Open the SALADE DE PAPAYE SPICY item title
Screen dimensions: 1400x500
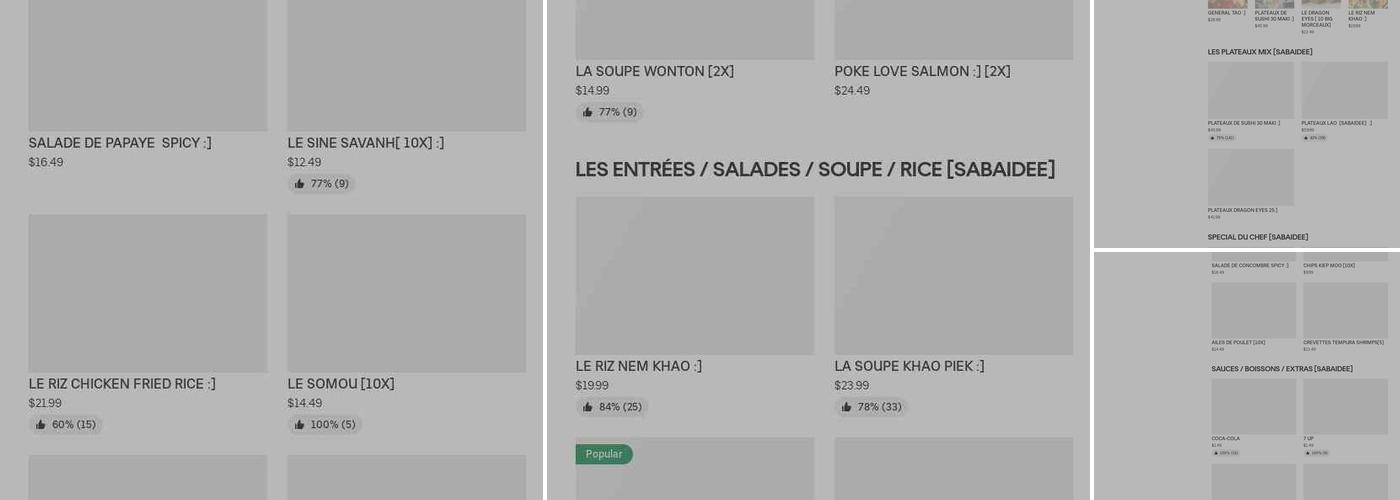[x=120, y=143]
